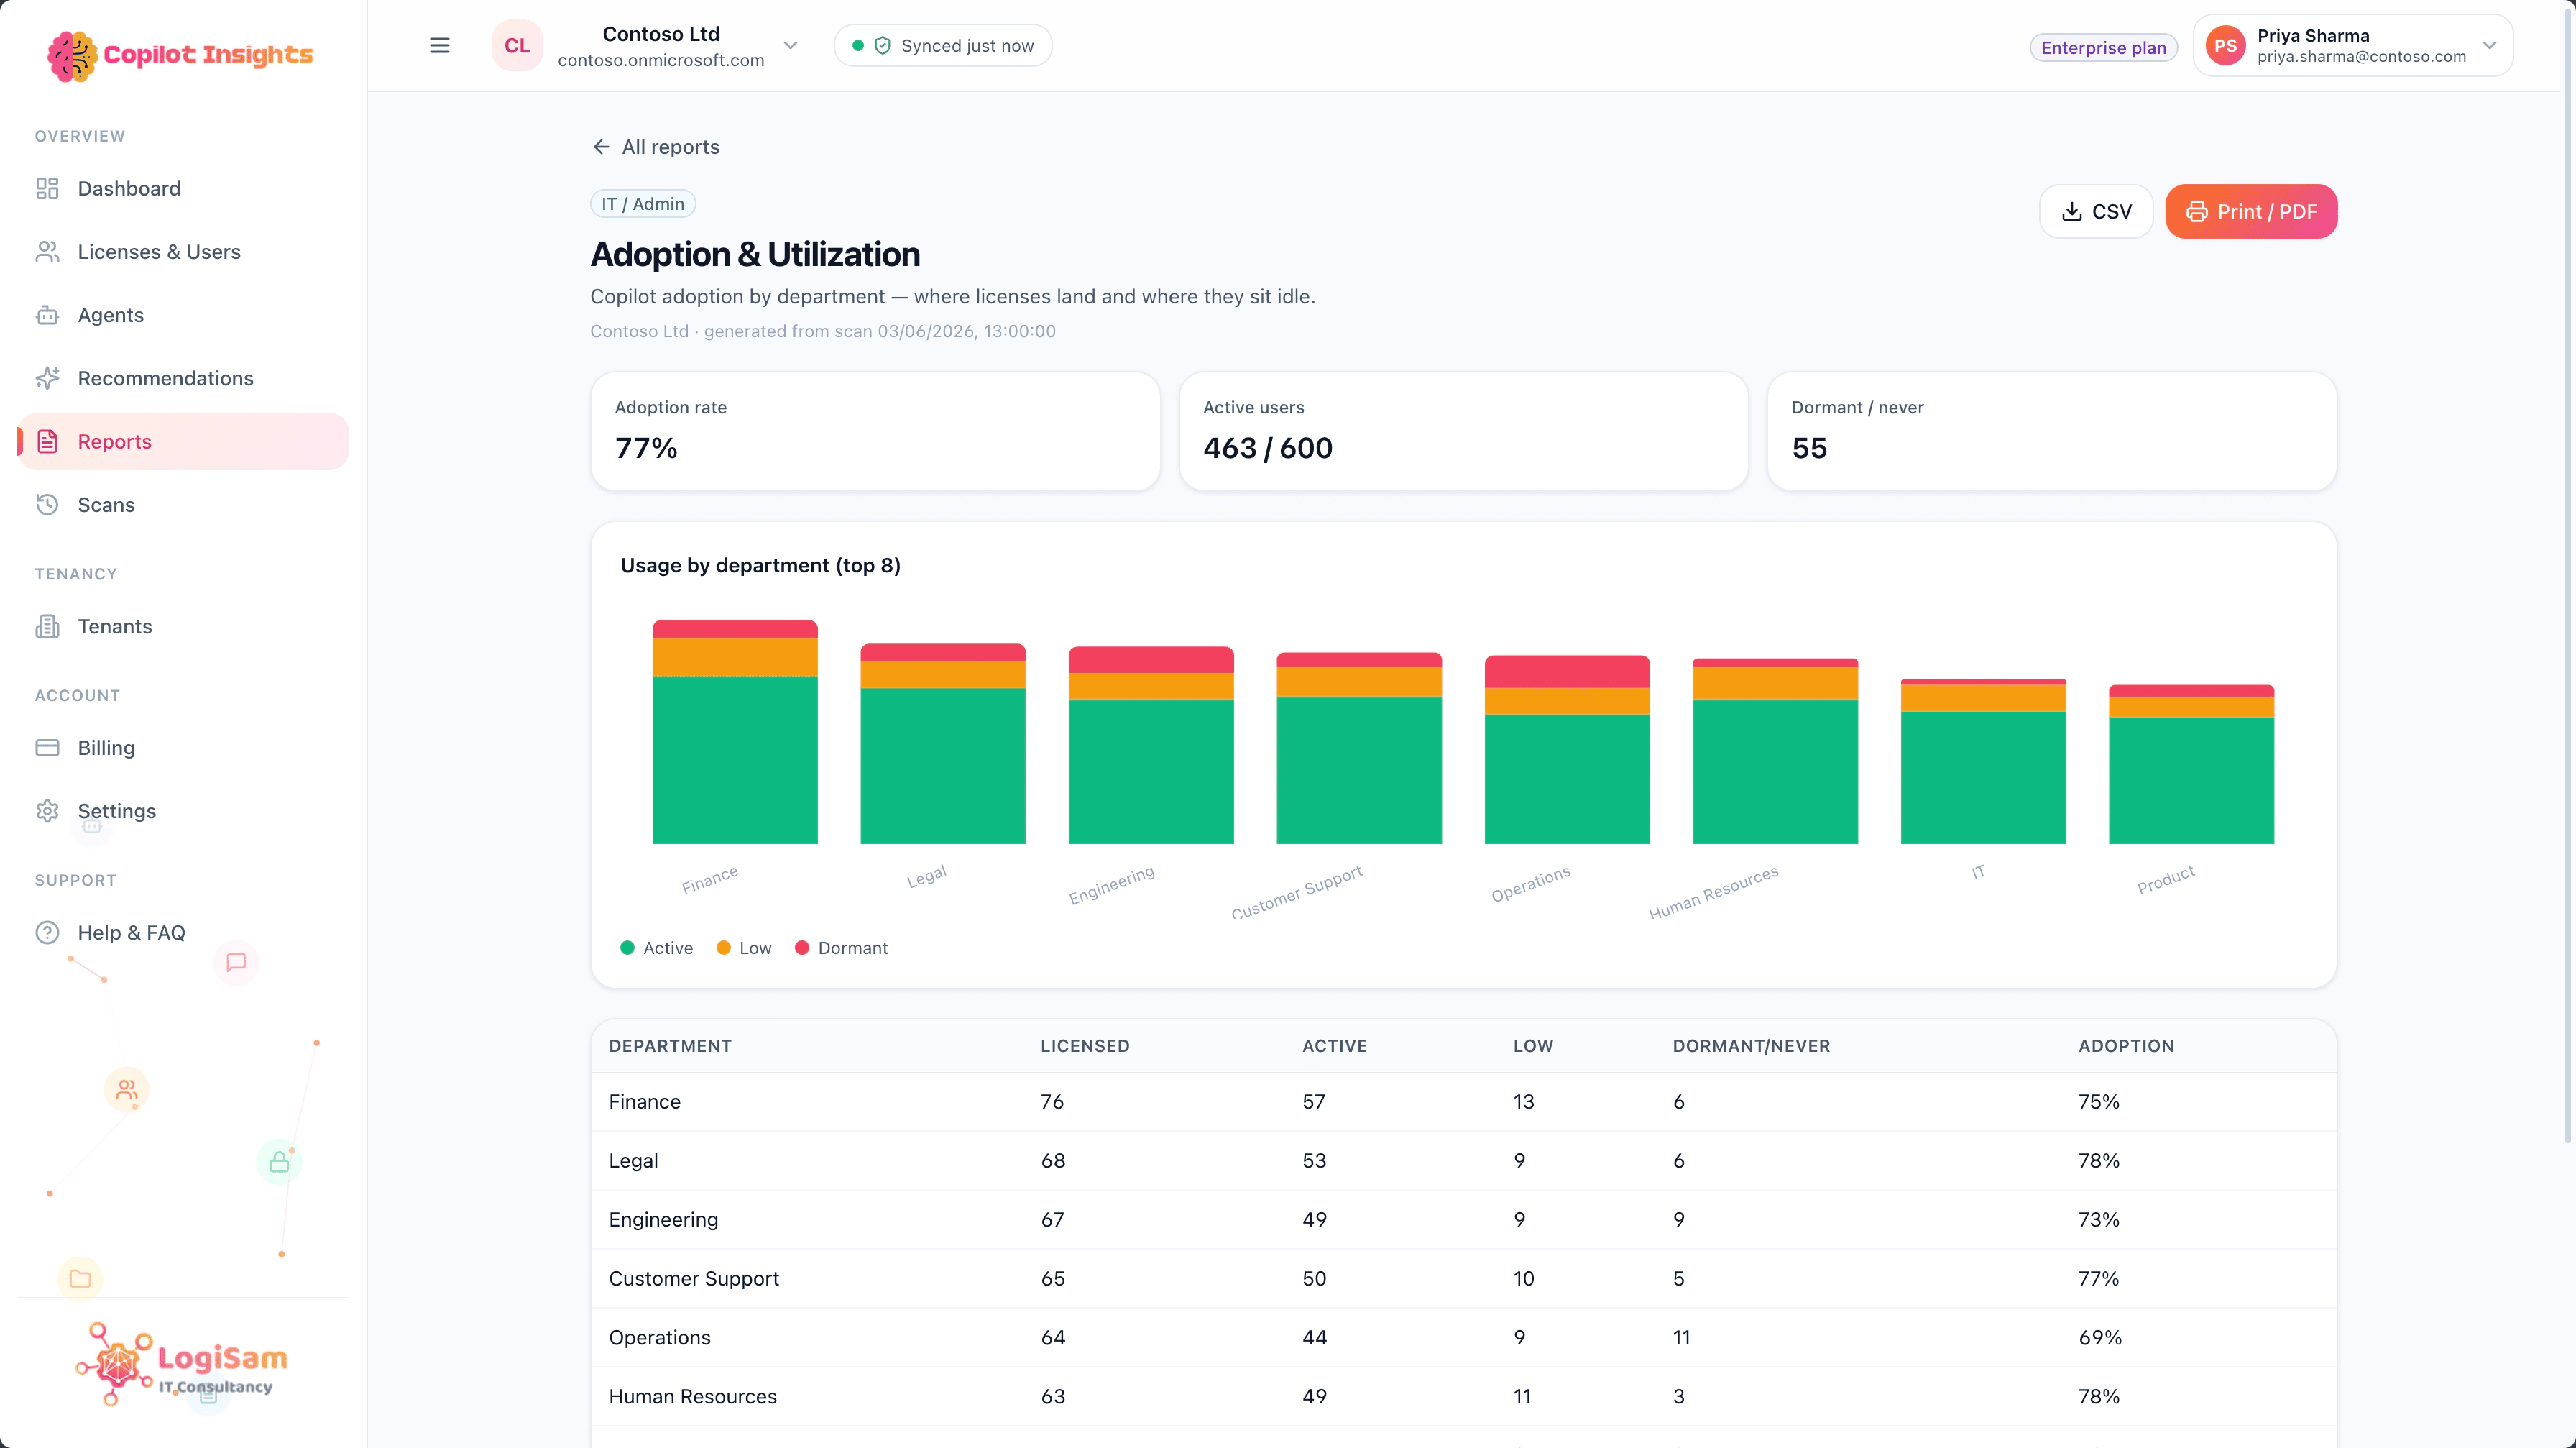The width and height of the screenshot is (2576, 1448).
Task: Click the Copilot Insights brain logo
Action: [72, 56]
